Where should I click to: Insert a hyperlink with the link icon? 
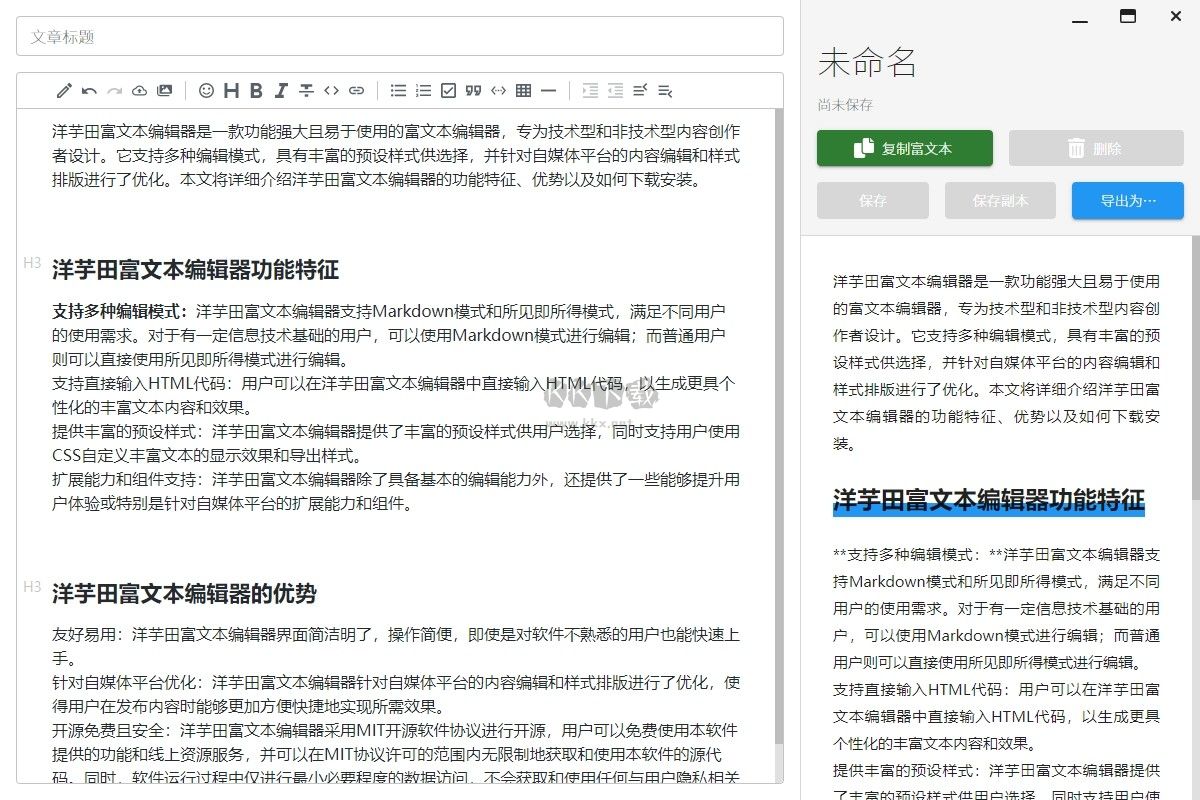[x=356, y=91]
